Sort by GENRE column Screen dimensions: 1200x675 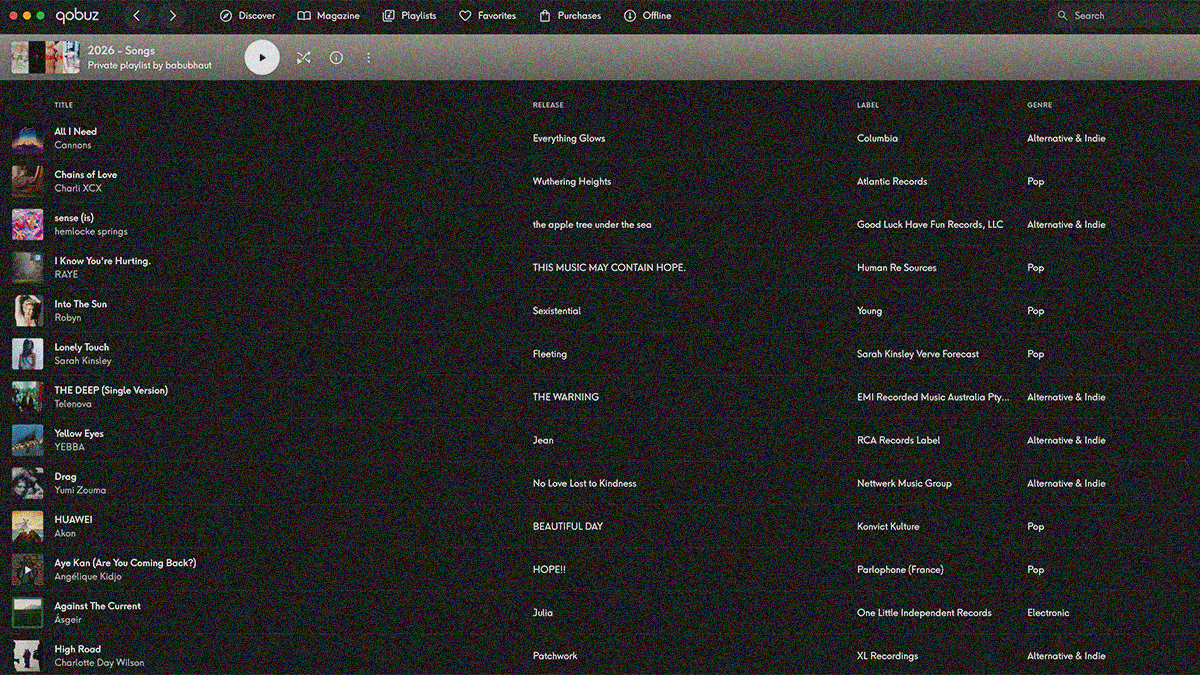[x=1039, y=105]
